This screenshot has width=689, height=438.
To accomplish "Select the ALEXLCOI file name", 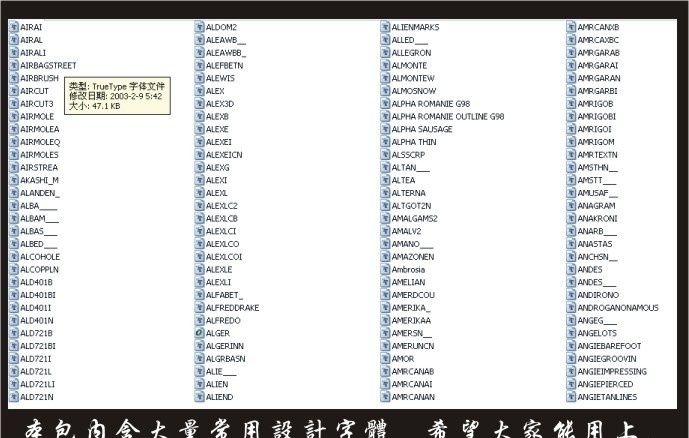I will pos(224,257).
